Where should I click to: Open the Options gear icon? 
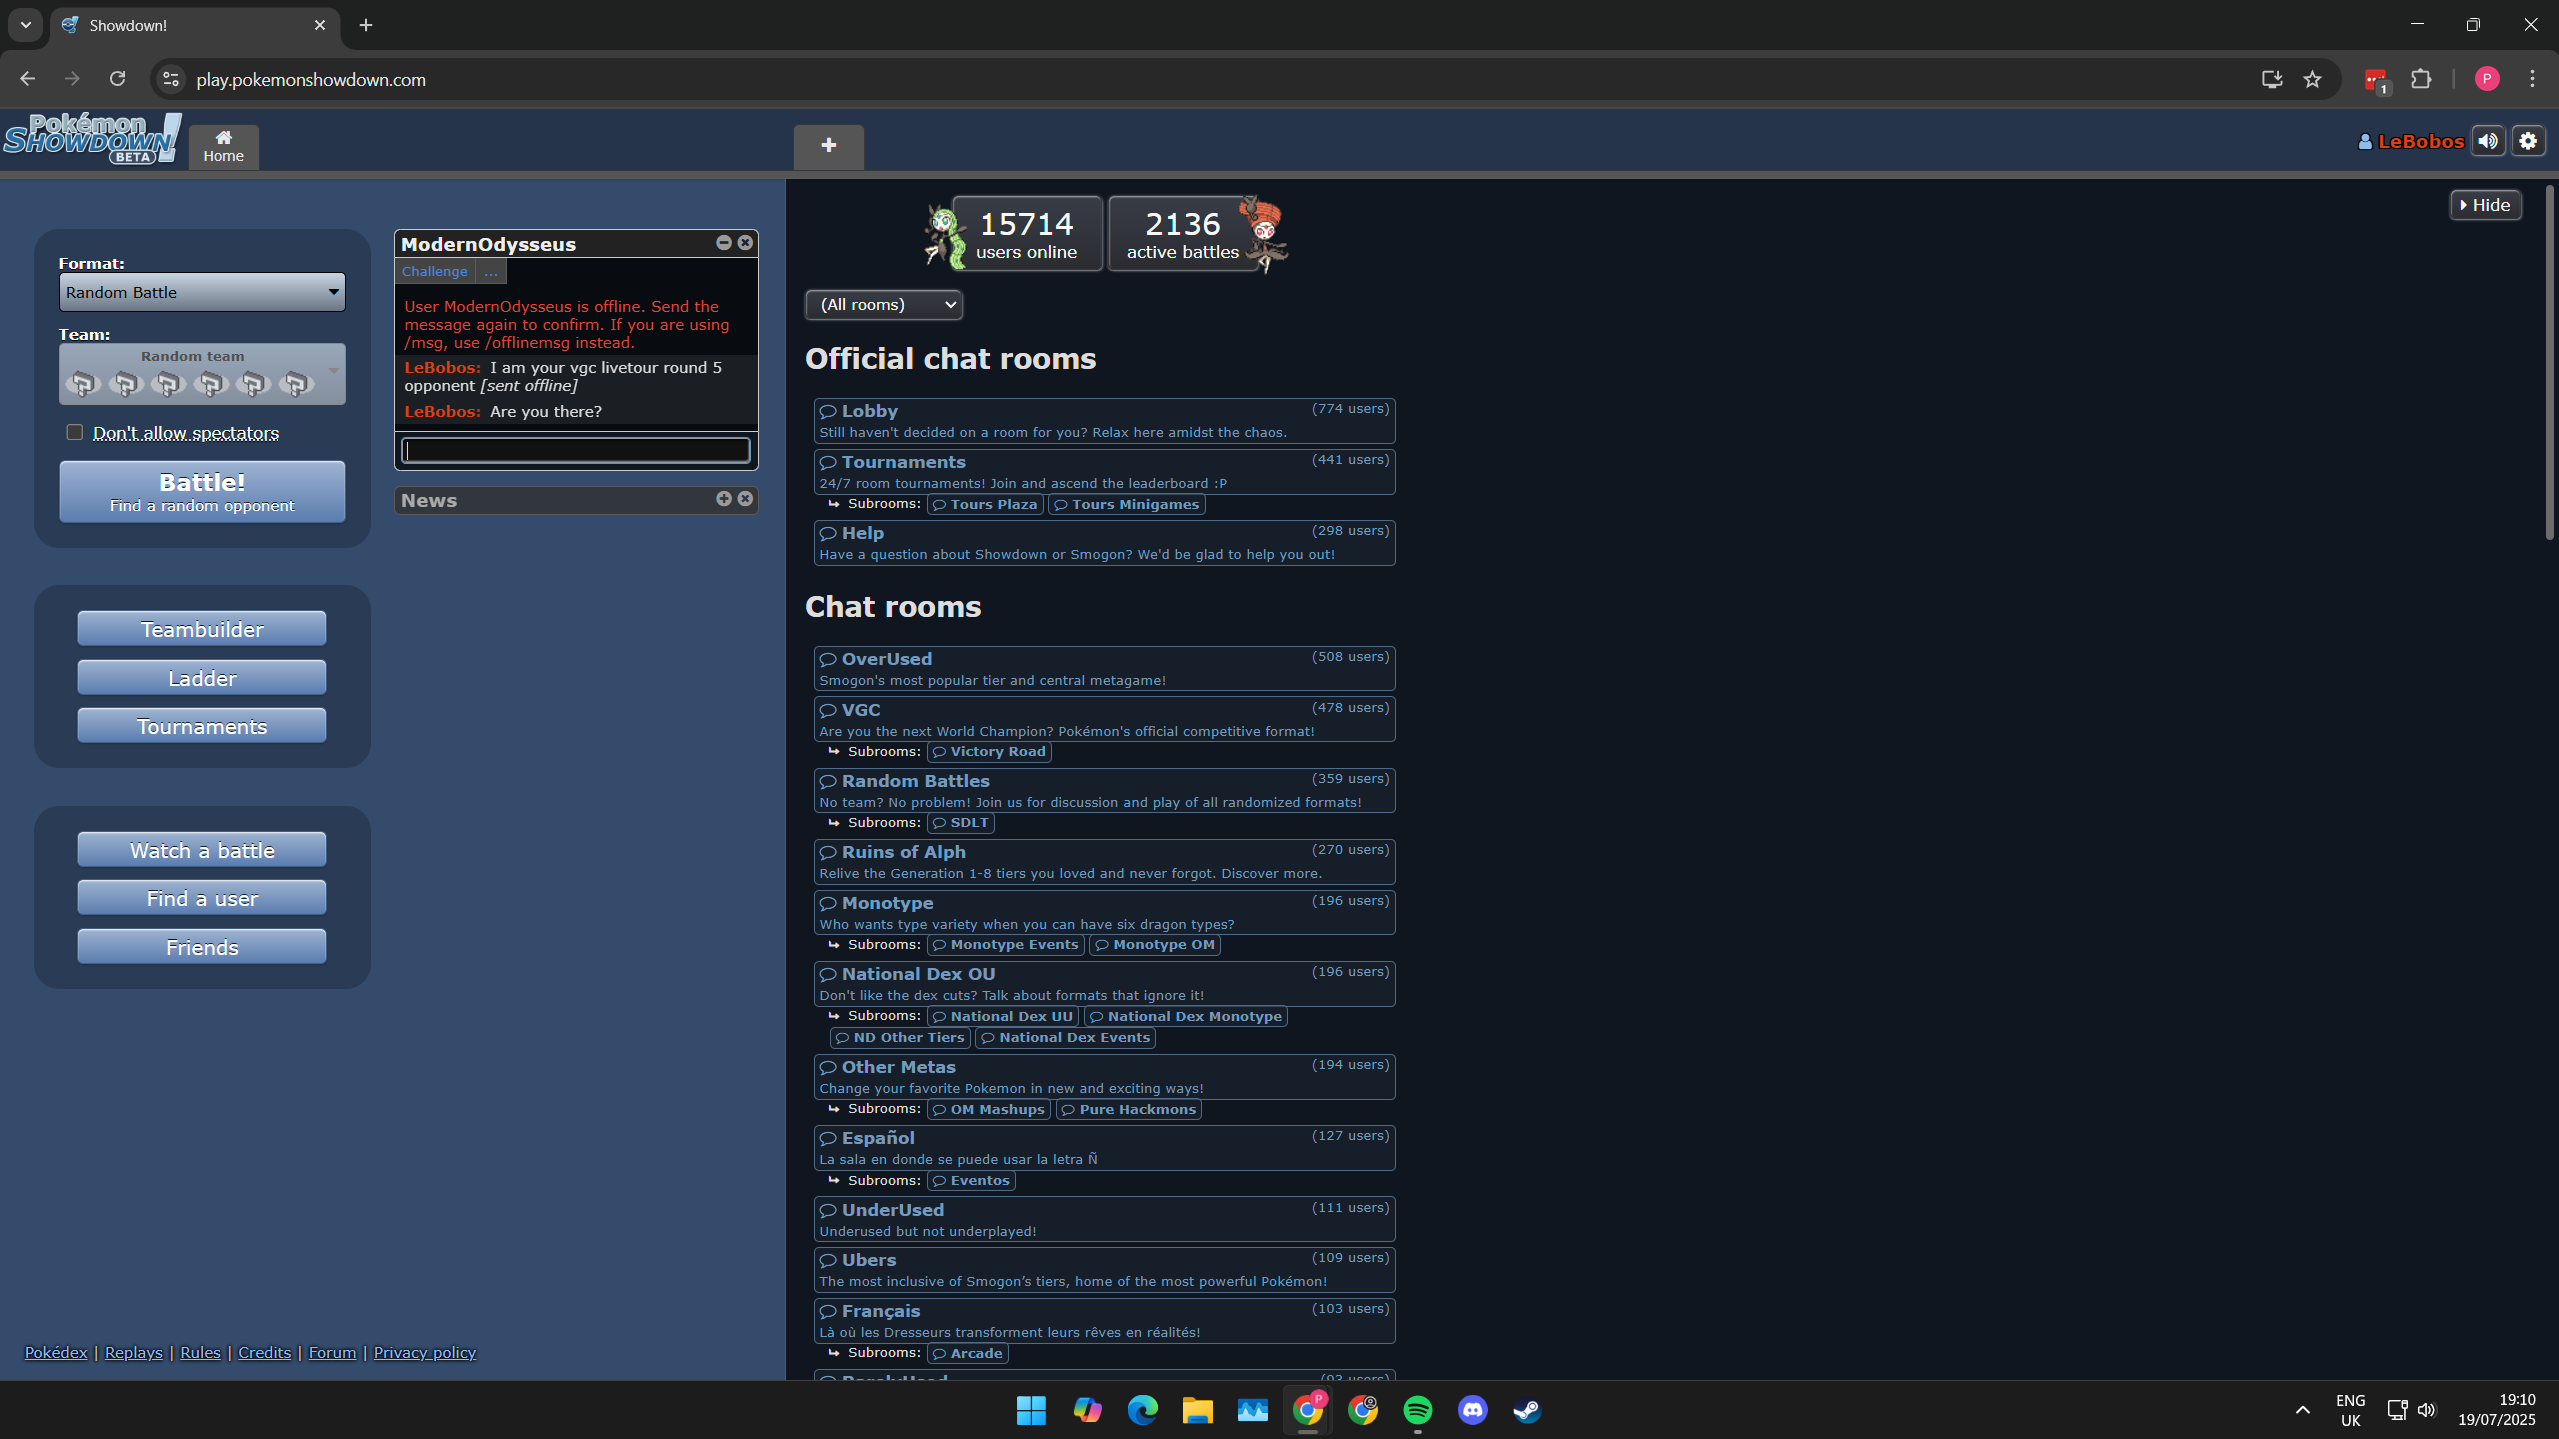click(x=2528, y=142)
